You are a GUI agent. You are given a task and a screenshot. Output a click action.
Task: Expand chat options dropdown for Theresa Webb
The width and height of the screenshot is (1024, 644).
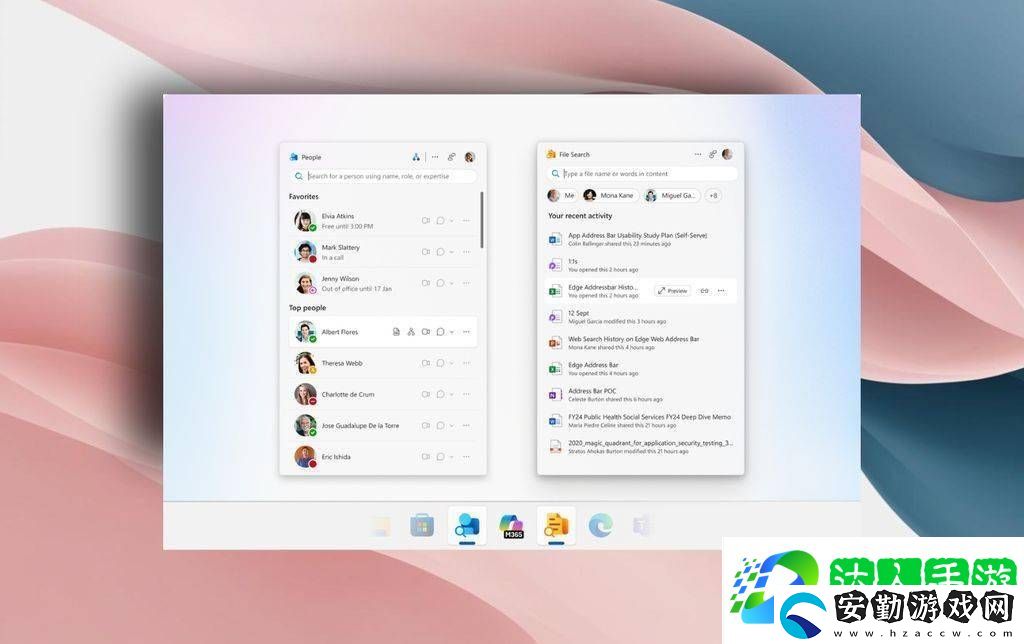pyautogui.click(x=451, y=363)
